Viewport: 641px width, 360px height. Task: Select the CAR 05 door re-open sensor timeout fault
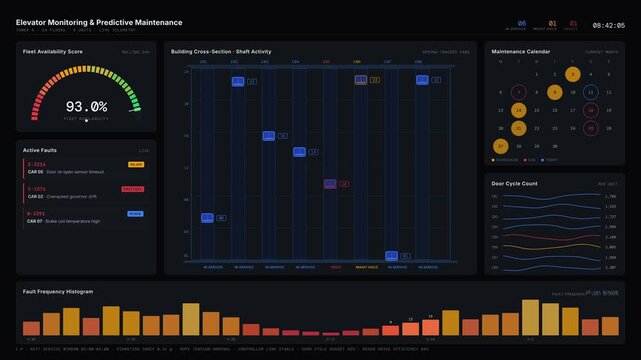click(x=86, y=168)
